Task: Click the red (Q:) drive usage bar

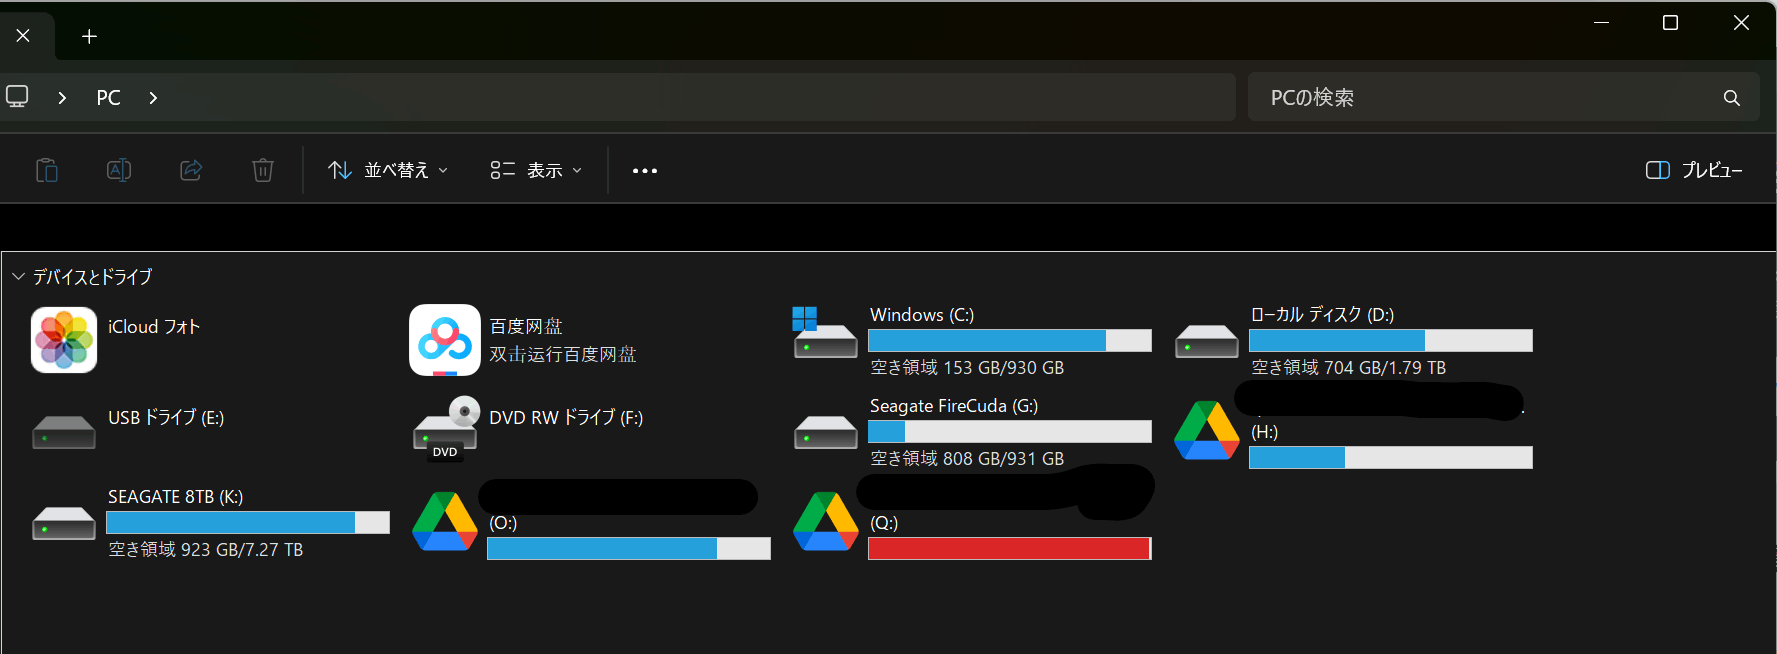Action: [1010, 548]
